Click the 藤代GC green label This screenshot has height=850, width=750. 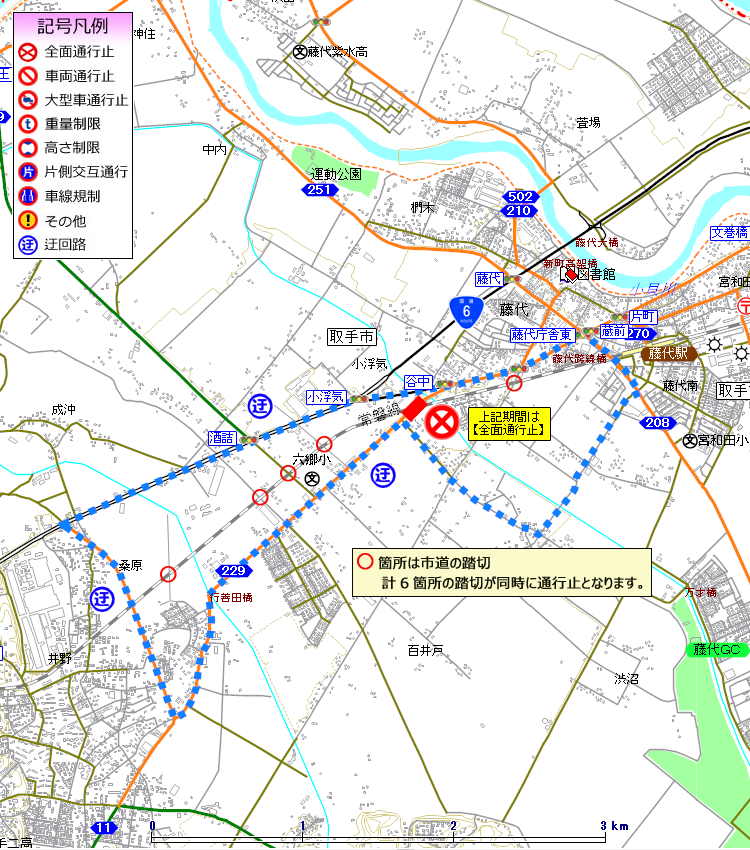(x=717, y=649)
